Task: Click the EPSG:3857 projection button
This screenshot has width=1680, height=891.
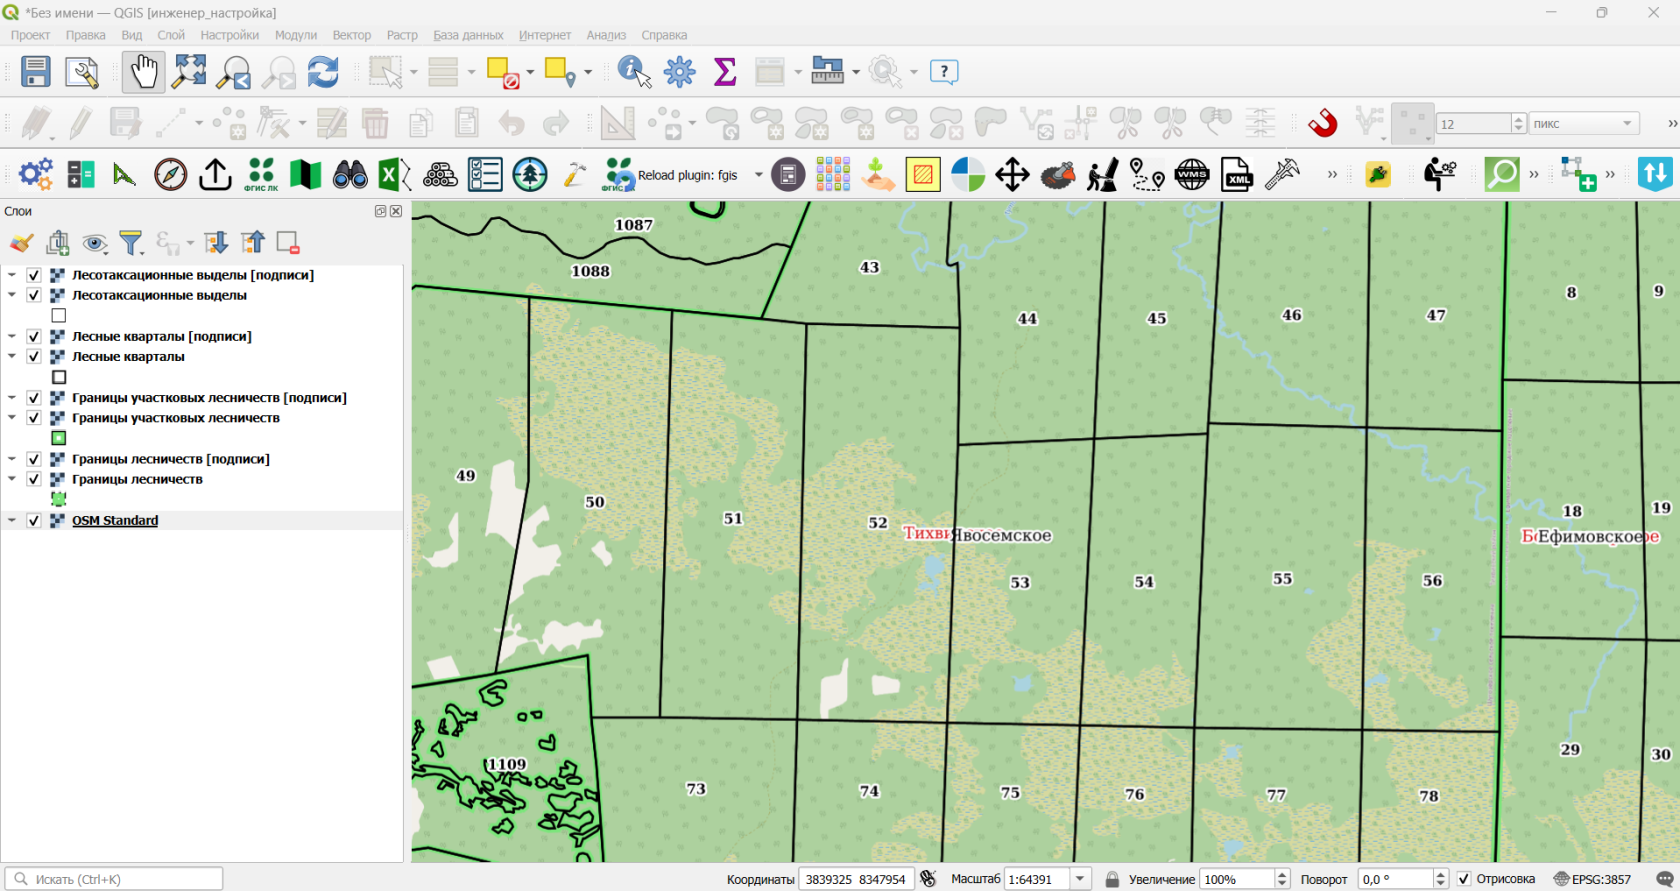Action: click(1592, 879)
